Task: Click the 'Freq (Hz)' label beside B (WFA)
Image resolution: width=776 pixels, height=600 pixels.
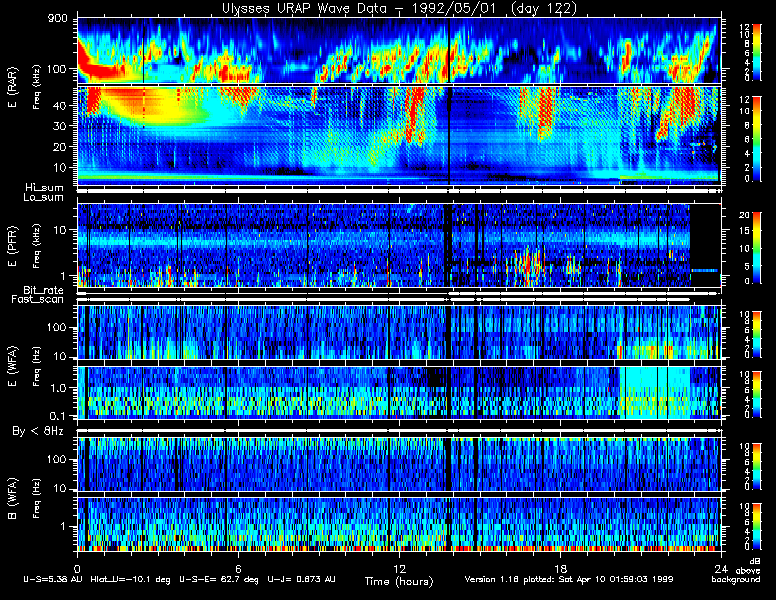Action: click(x=36, y=499)
